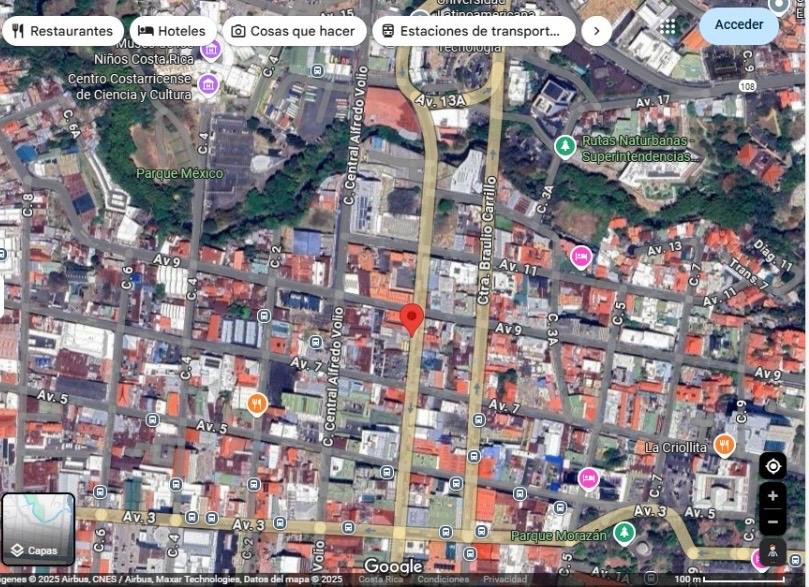Toggle the Capas map layer thumbnail
Screen dimensions: 809x587
(38, 528)
